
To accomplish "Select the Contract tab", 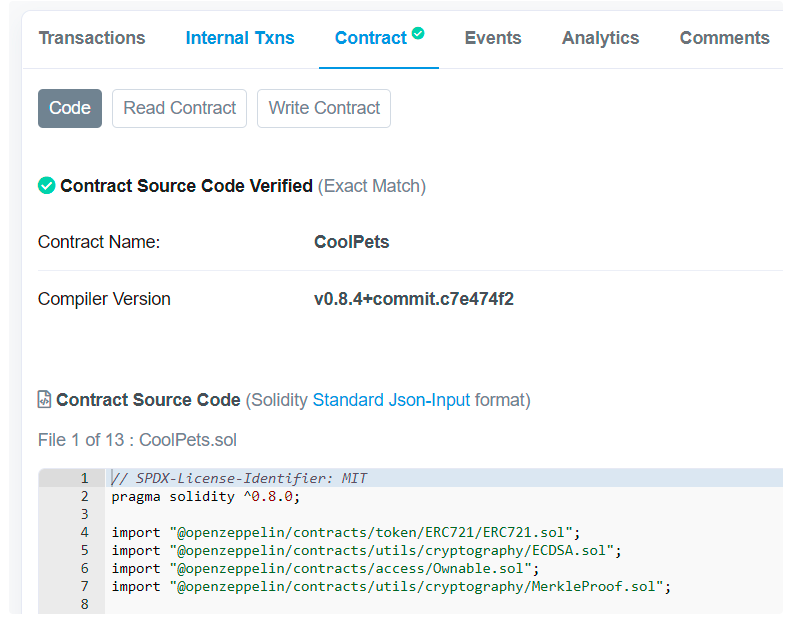I will (x=371, y=38).
